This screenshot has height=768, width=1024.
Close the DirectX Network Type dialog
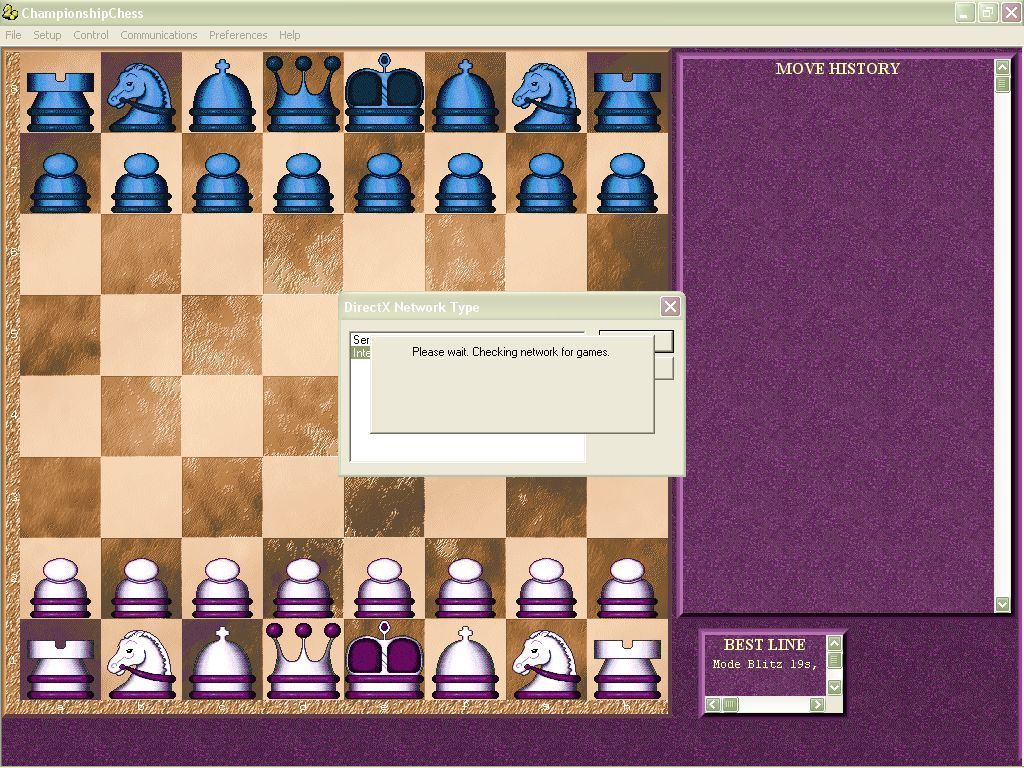670,307
